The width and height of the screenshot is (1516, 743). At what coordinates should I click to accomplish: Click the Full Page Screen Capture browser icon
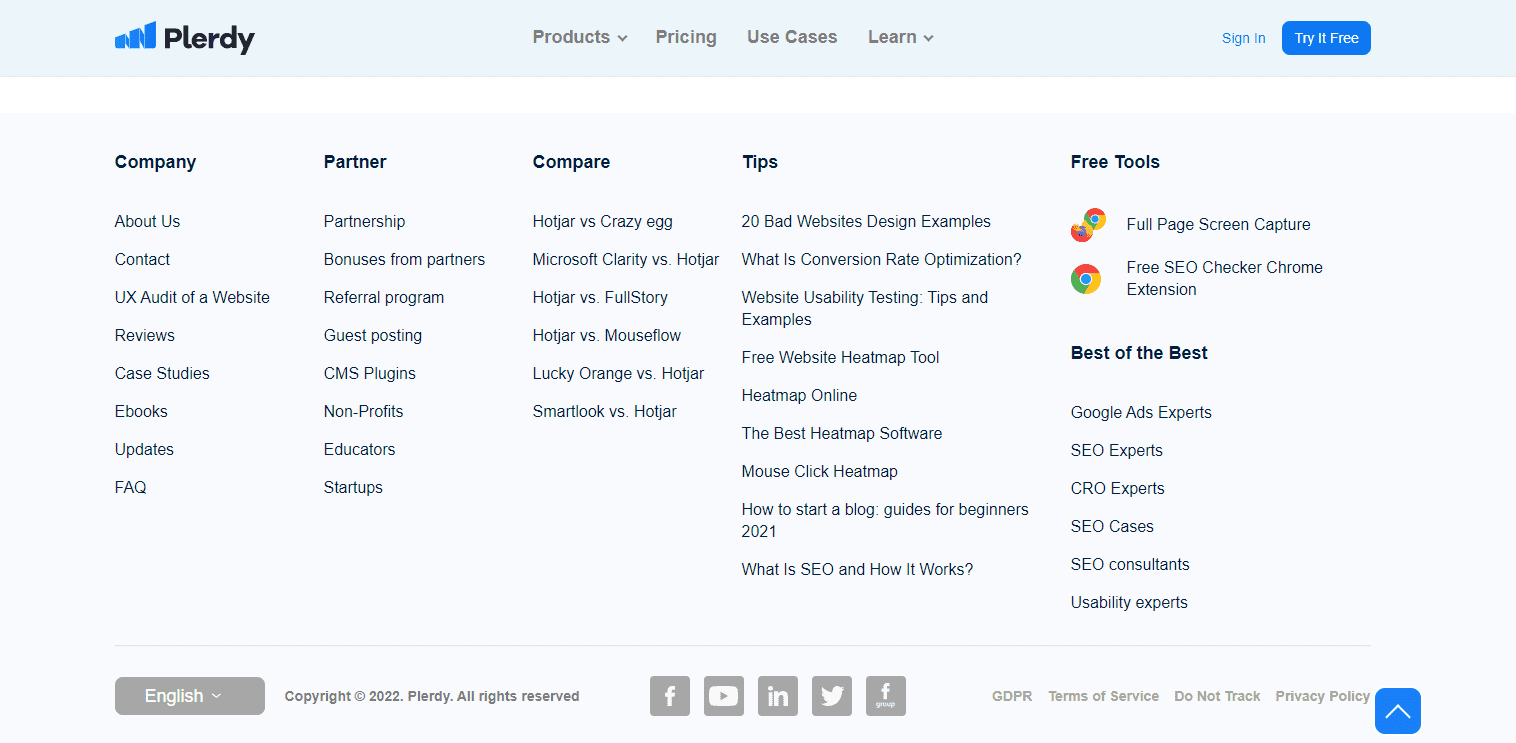coord(1087,225)
